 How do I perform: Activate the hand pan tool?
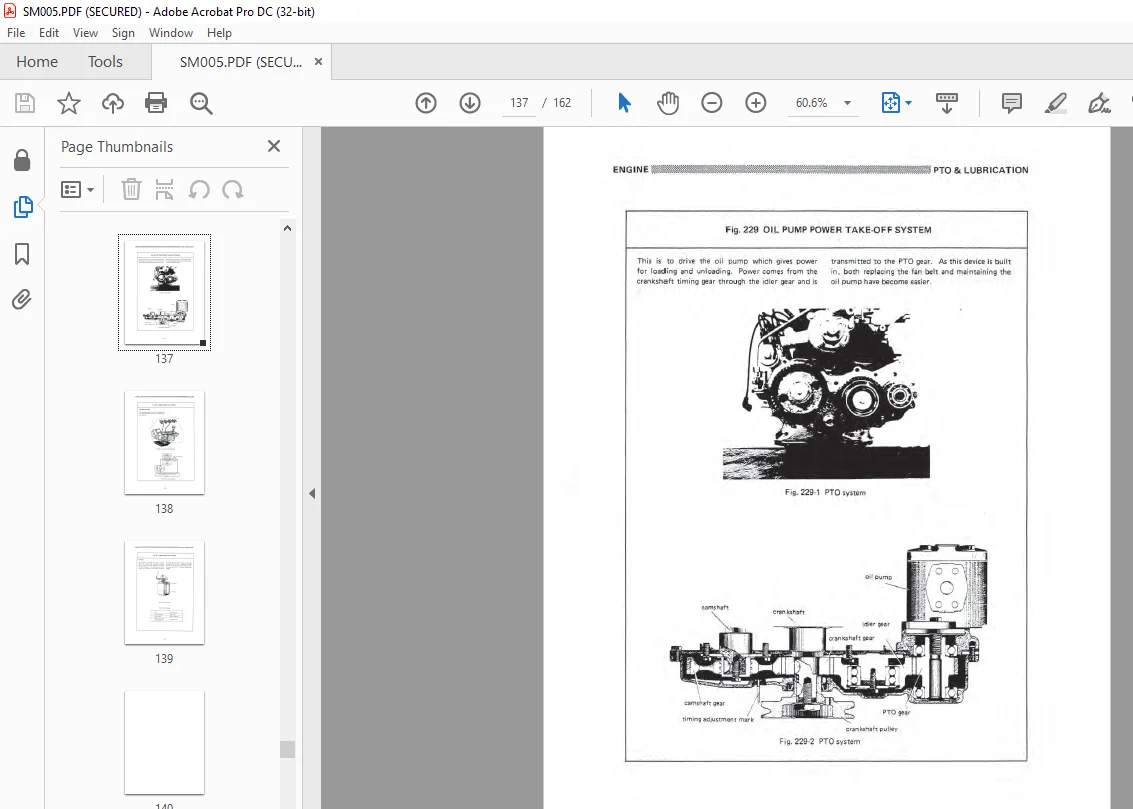point(668,103)
